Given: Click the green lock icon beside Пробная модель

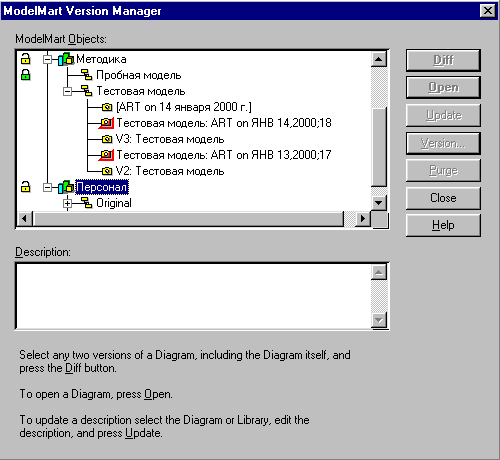Looking at the screenshot, I should coord(25,75).
